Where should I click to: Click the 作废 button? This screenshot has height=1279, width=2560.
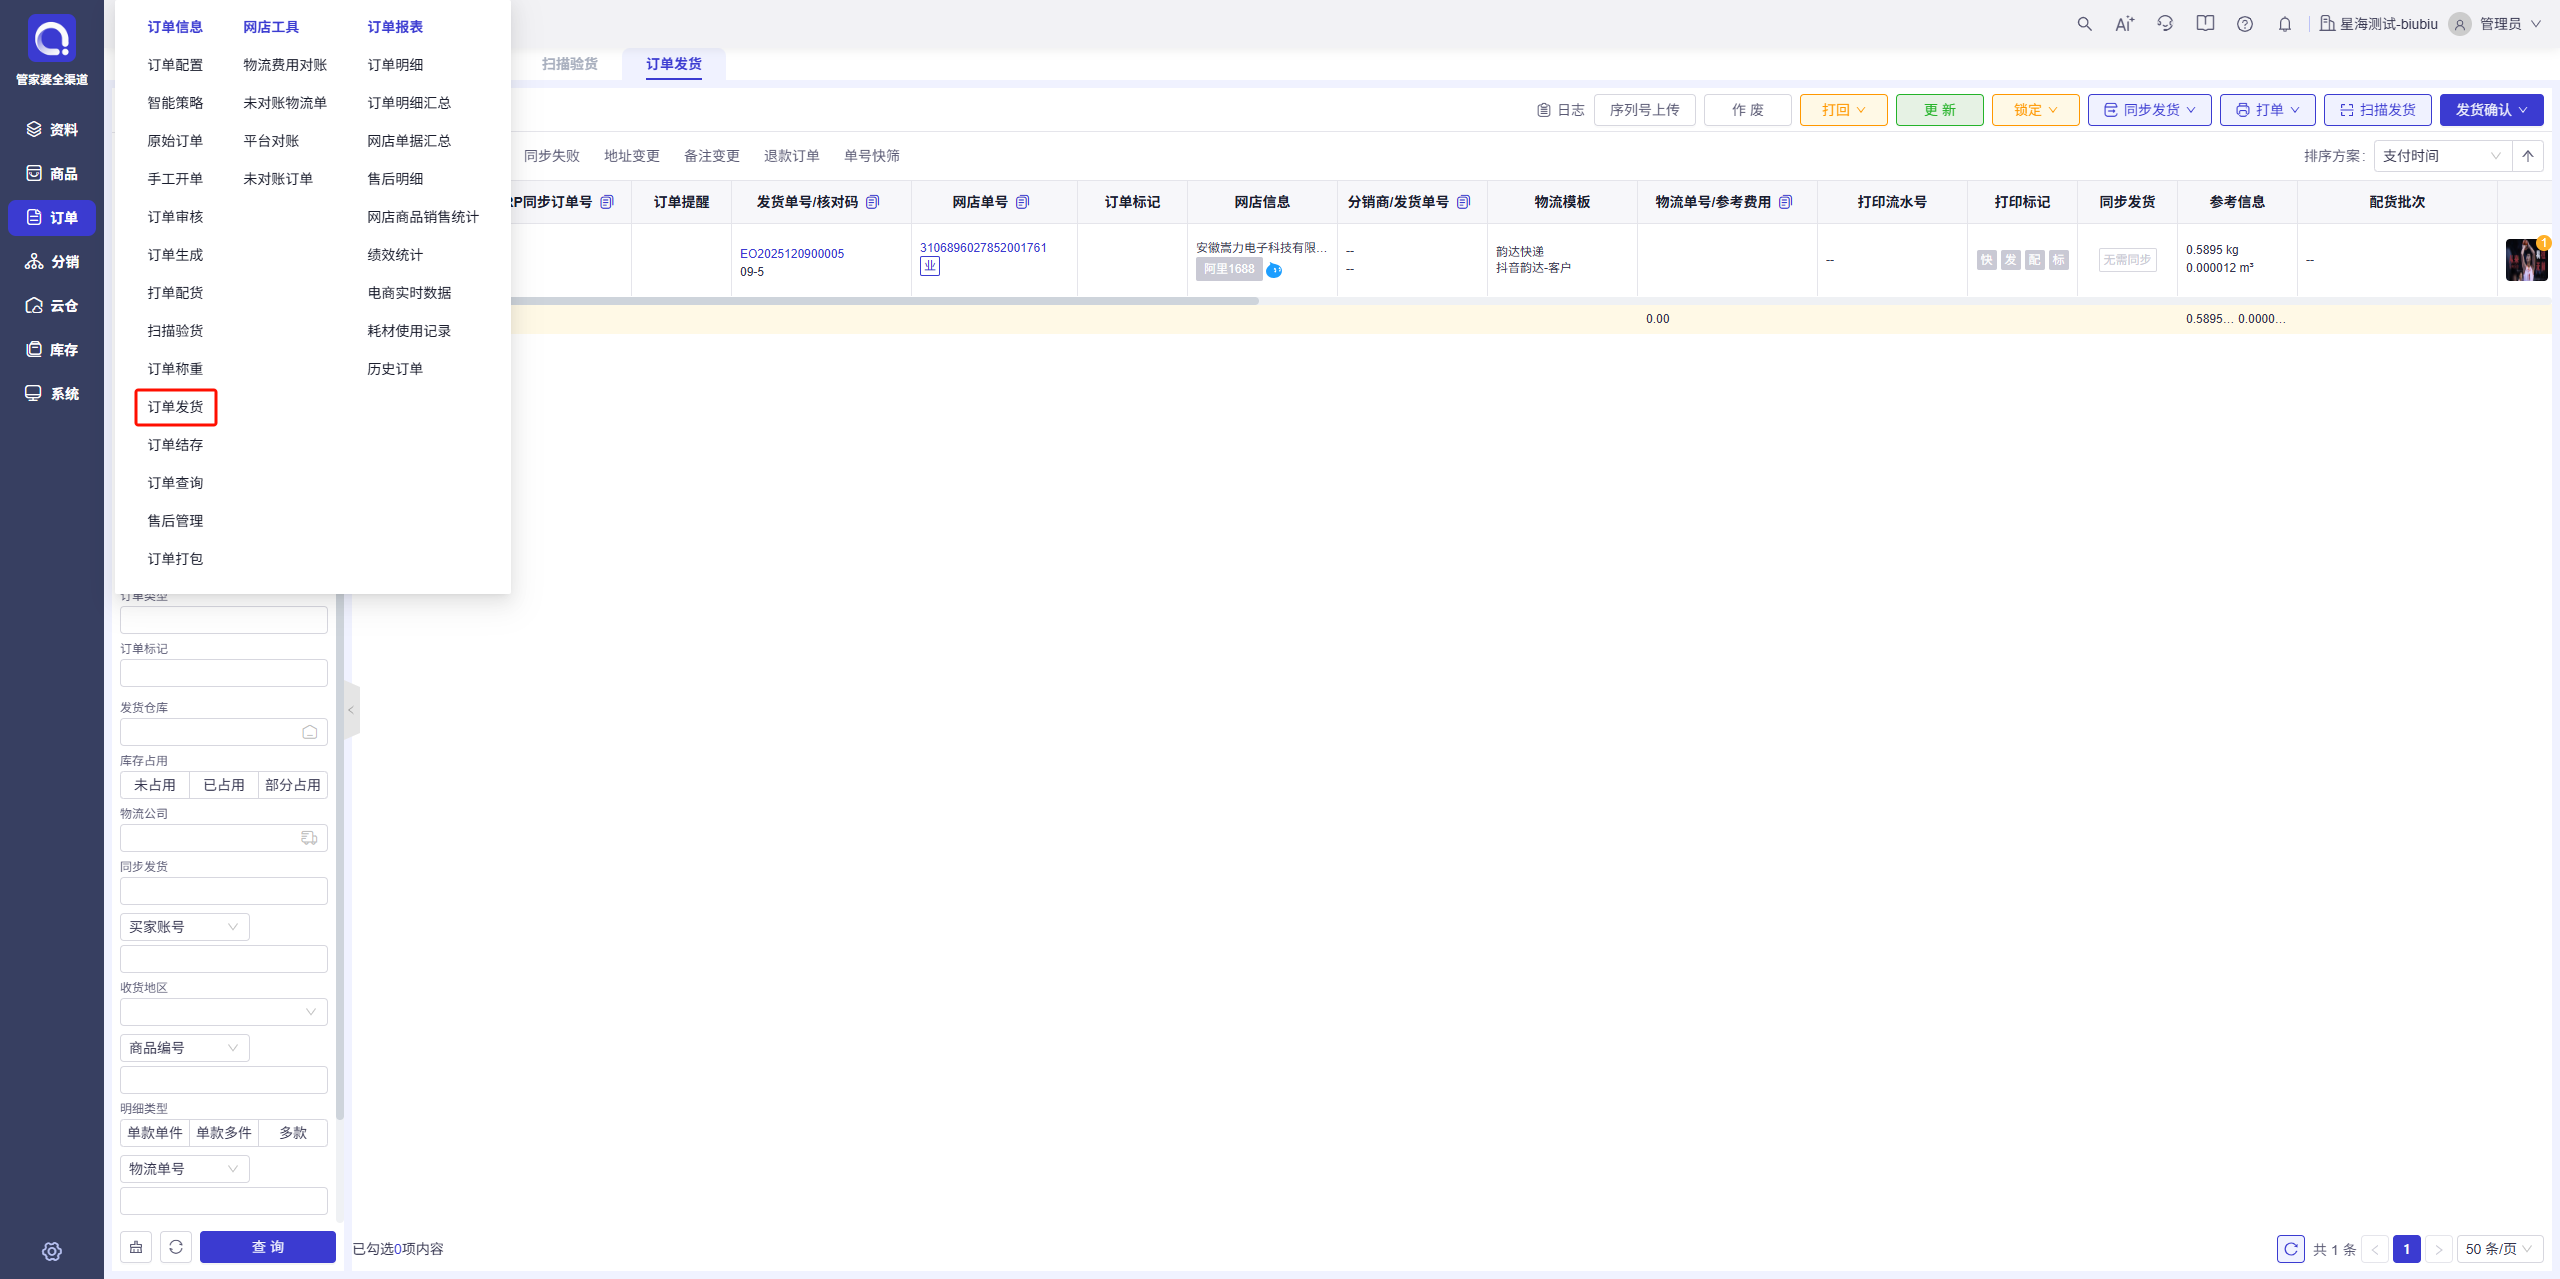[x=1747, y=110]
